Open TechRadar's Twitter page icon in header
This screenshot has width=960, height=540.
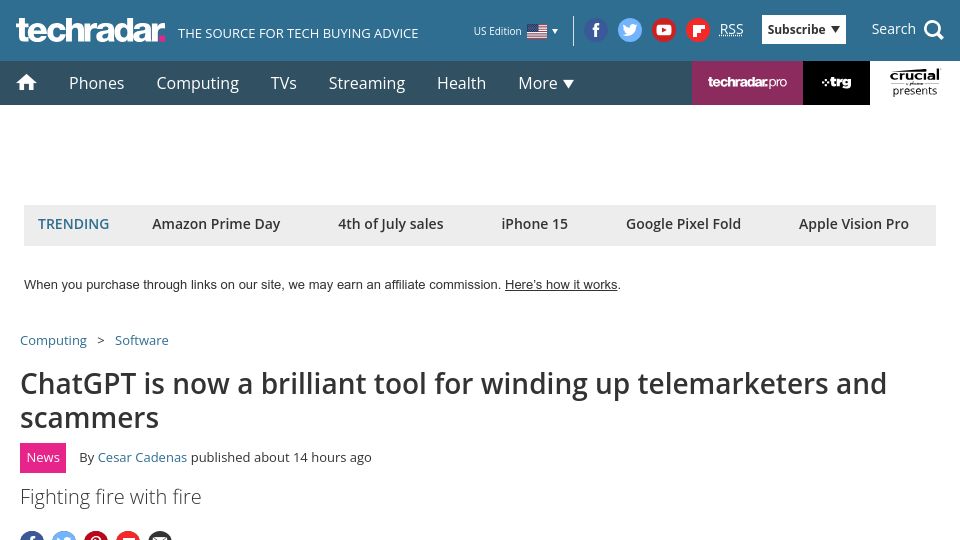[629, 29]
